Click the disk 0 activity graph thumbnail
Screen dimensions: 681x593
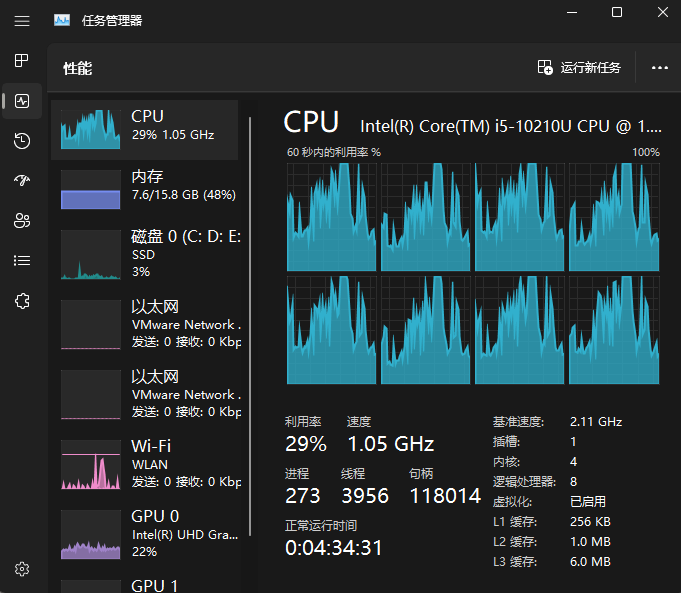click(x=90, y=255)
